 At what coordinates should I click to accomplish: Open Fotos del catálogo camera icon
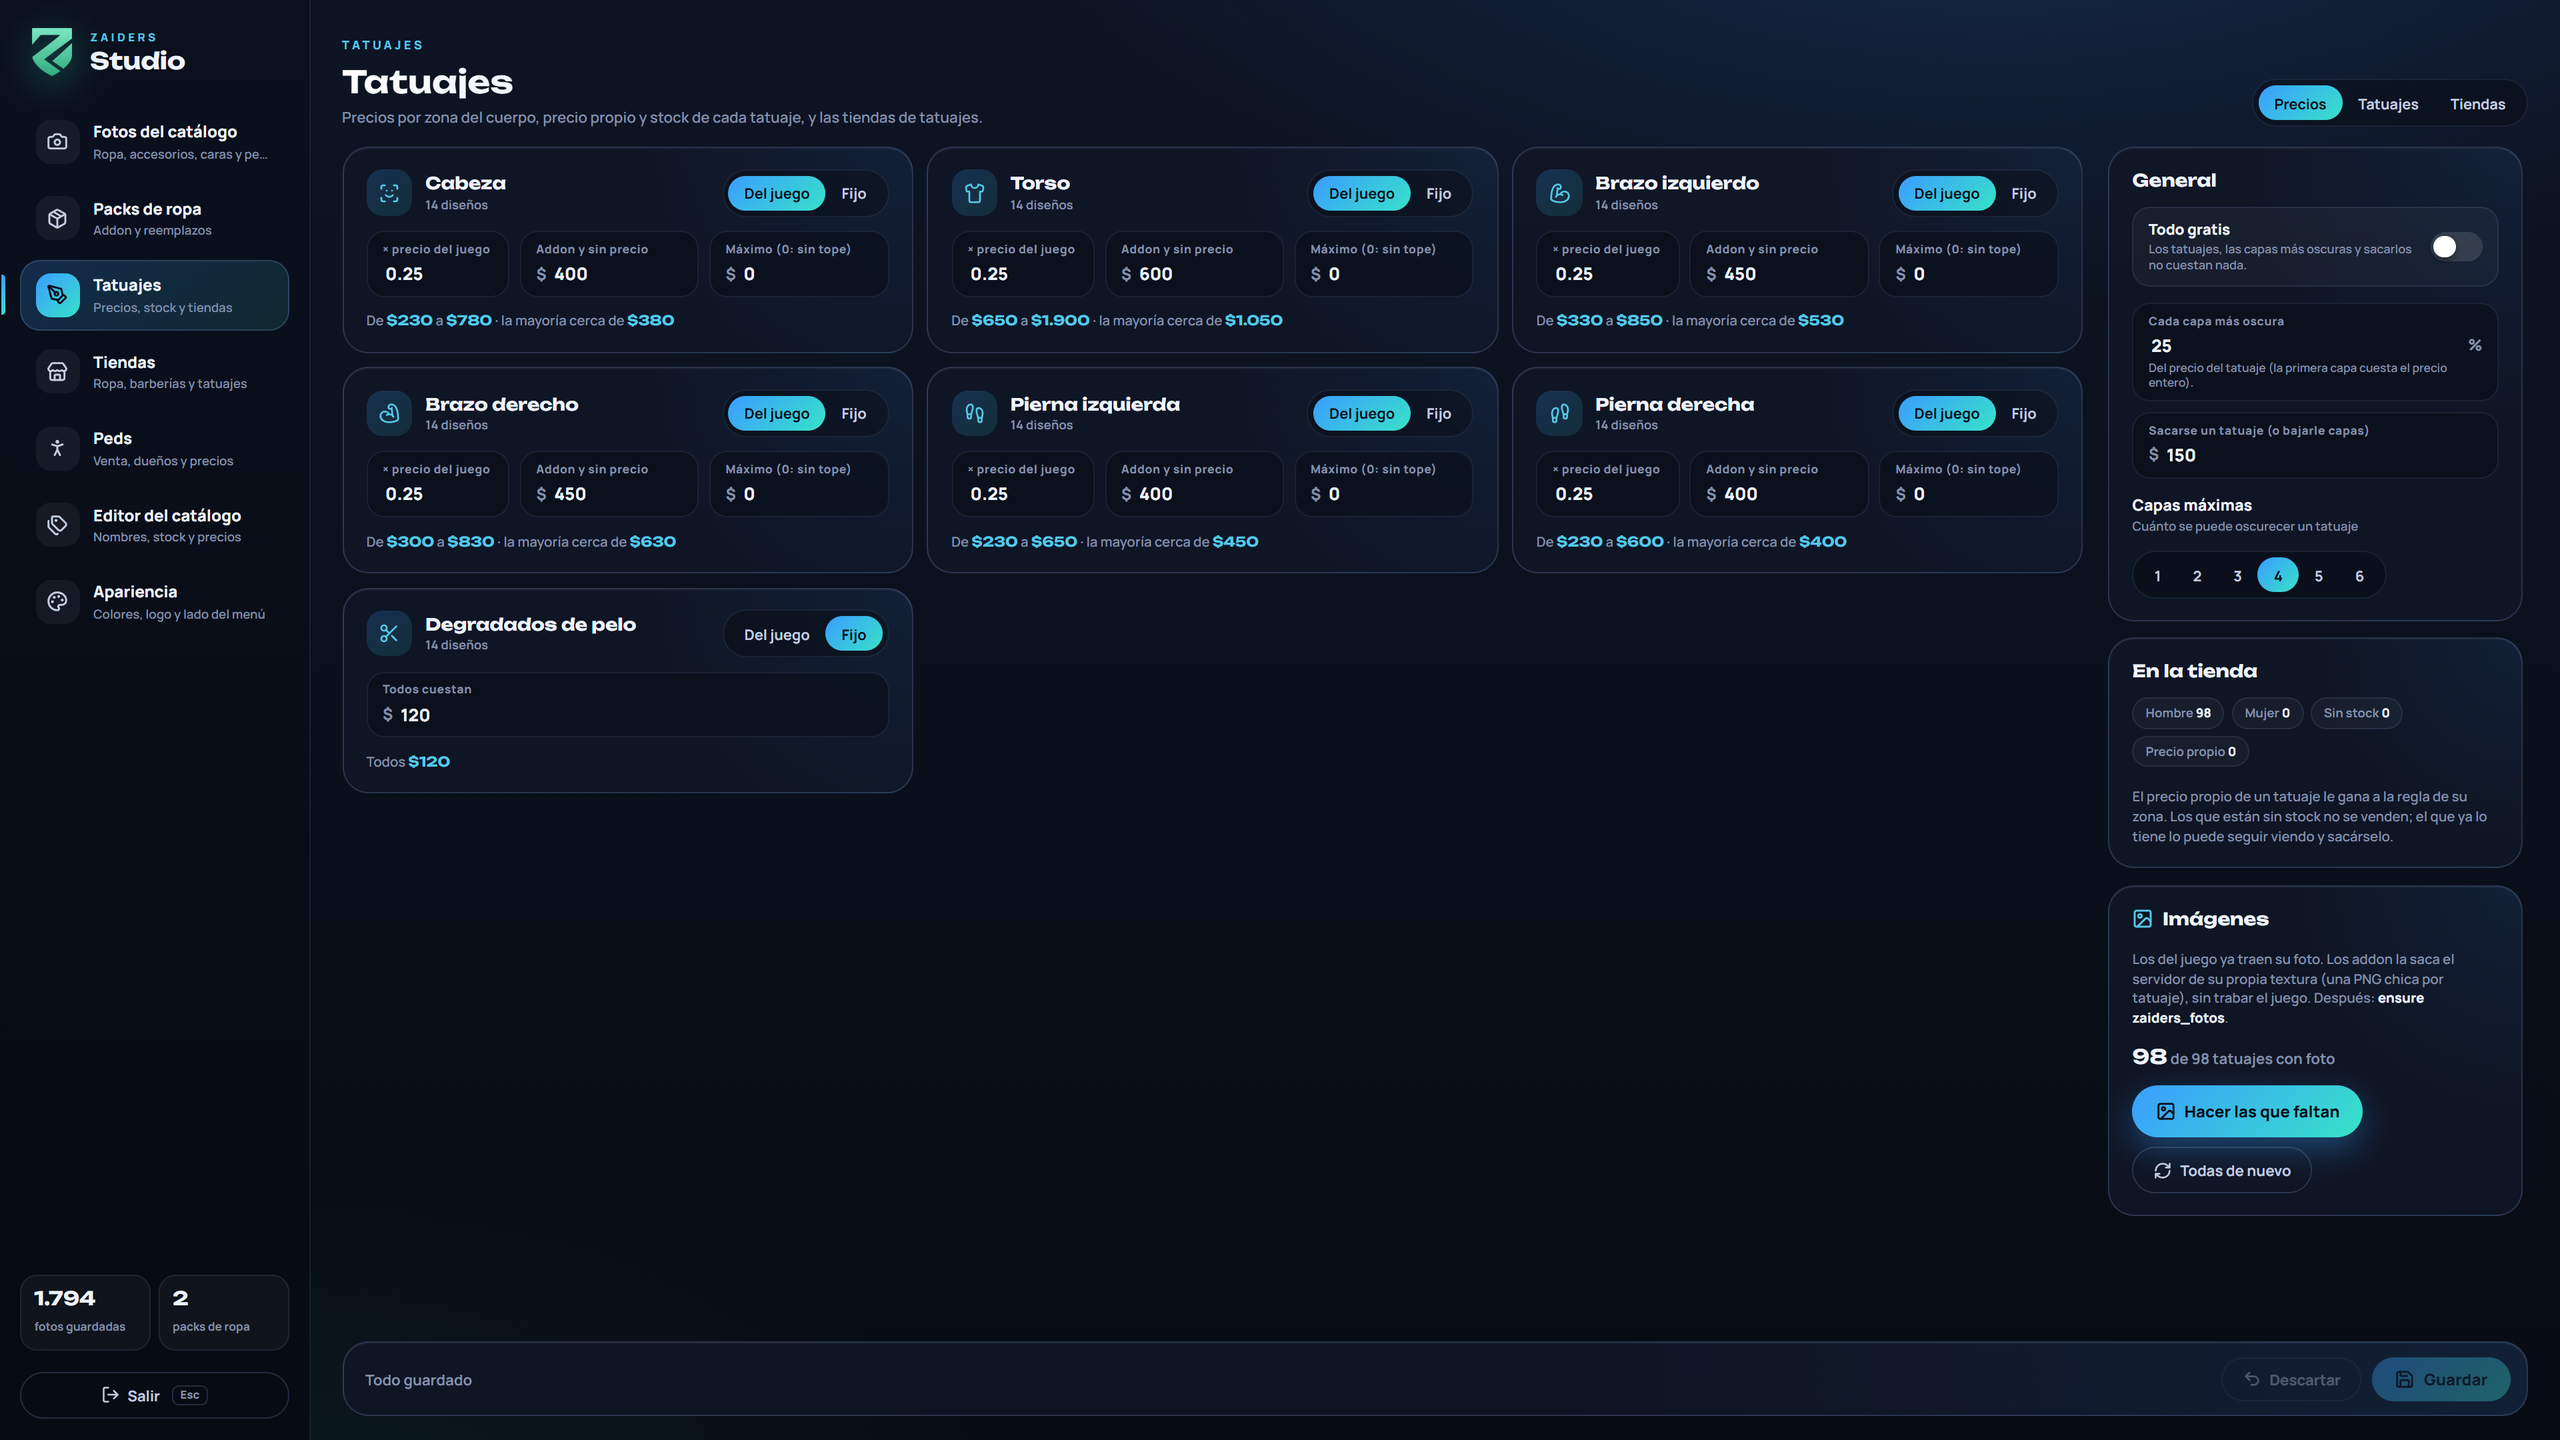click(x=57, y=142)
